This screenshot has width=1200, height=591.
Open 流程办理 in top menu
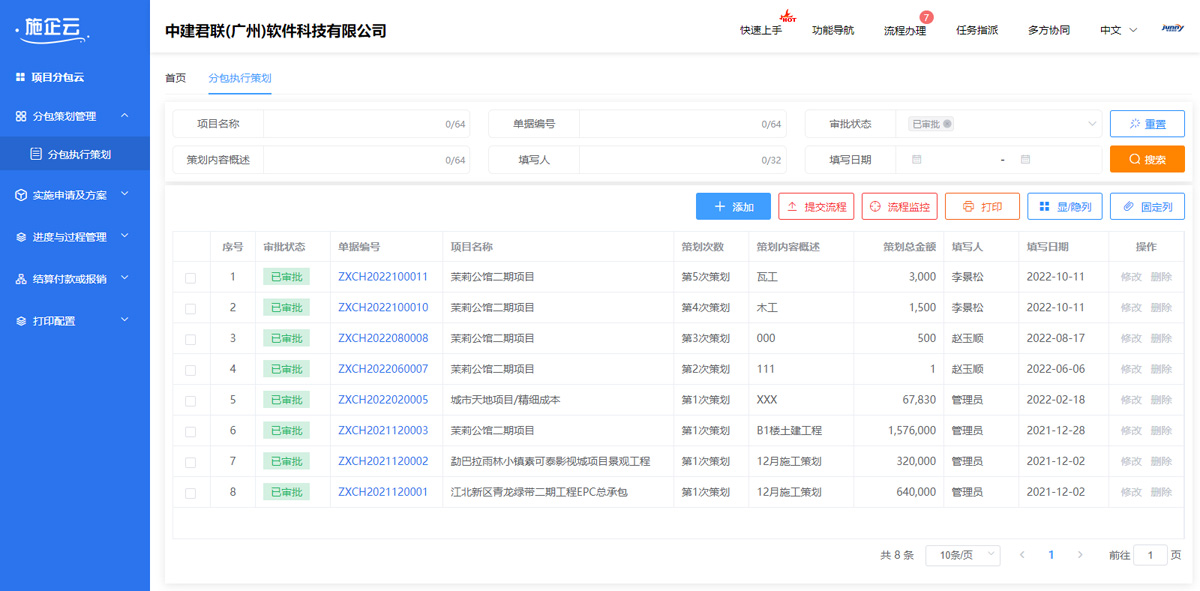click(x=905, y=30)
